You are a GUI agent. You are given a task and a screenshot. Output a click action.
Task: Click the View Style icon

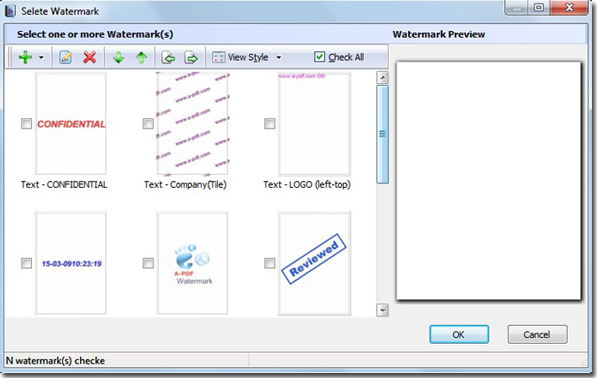pyautogui.click(x=219, y=57)
